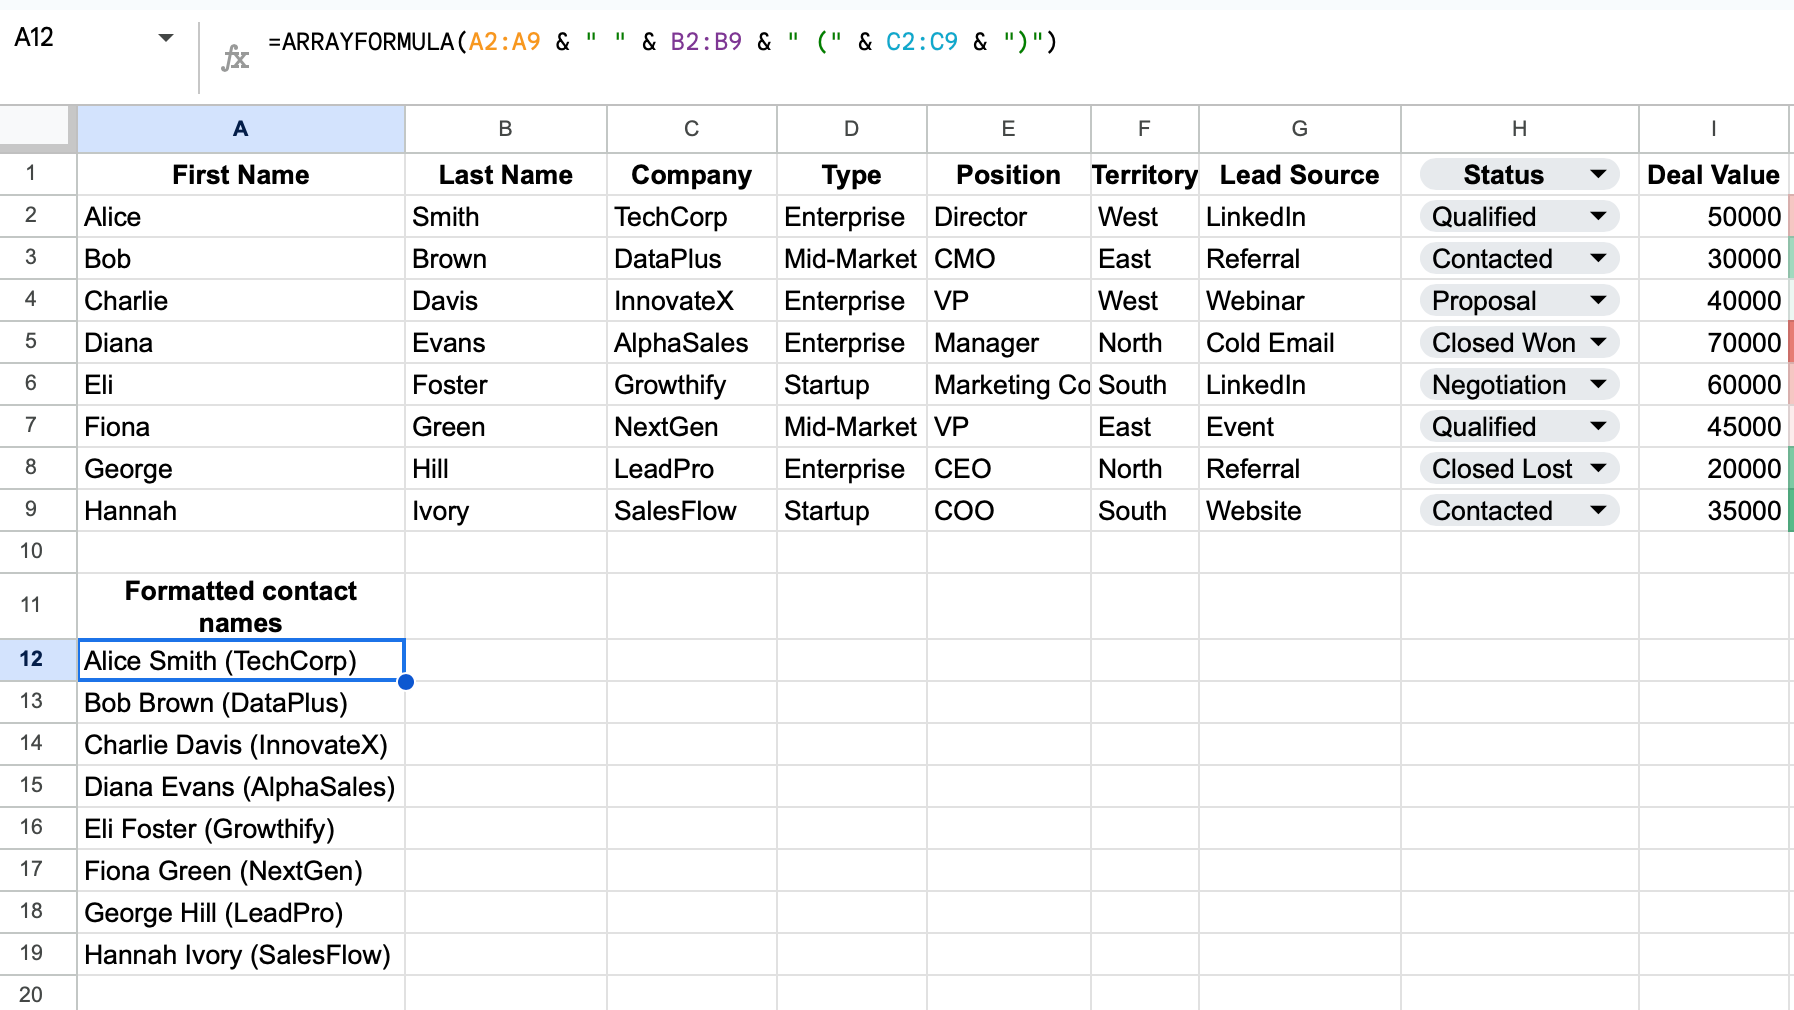Image resolution: width=1794 pixels, height=1010 pixels.
Task: Open Bob's Contacted status dropdown
Action: [x=1598, y=259]
